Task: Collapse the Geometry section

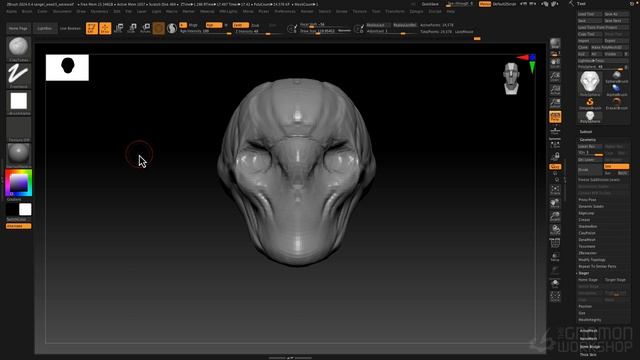Action: (x=588, y=140)
